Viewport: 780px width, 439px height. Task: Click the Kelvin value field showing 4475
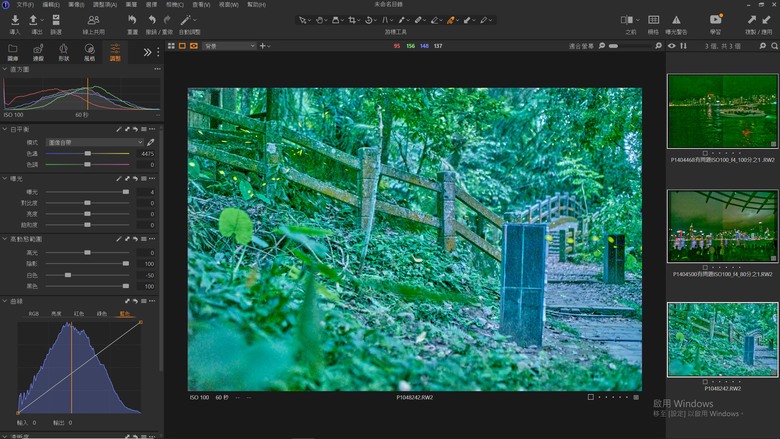(x=146, y=154)
